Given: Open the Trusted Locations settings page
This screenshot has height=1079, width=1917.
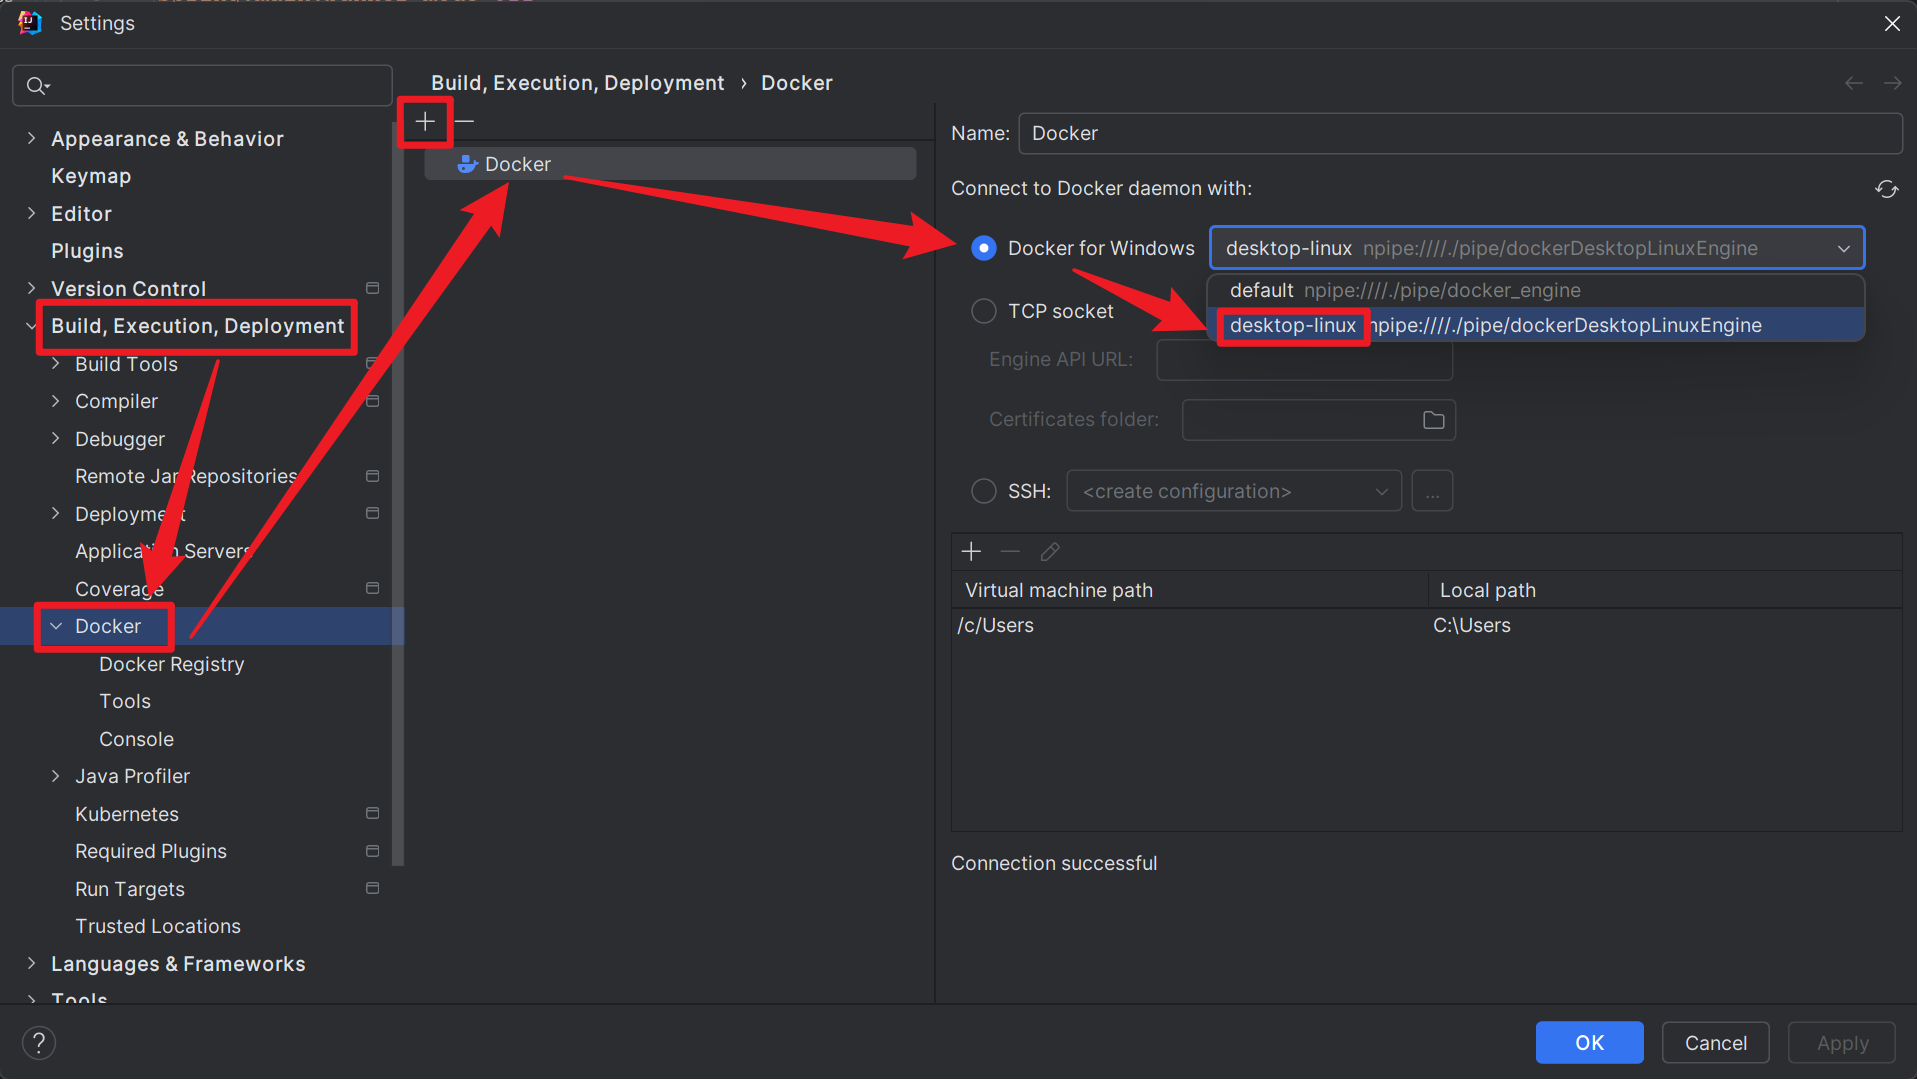Looking at the screenshot, I should click(158, 926).
